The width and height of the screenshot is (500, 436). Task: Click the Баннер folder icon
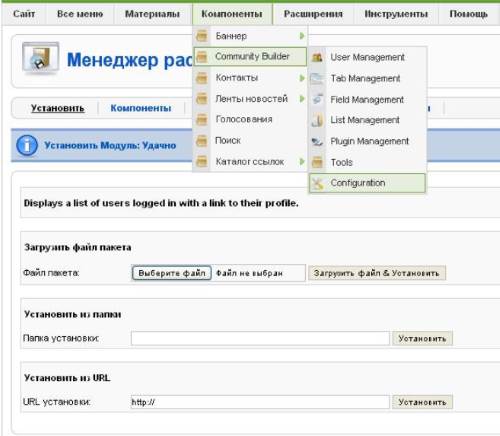[x=202, y=36]
